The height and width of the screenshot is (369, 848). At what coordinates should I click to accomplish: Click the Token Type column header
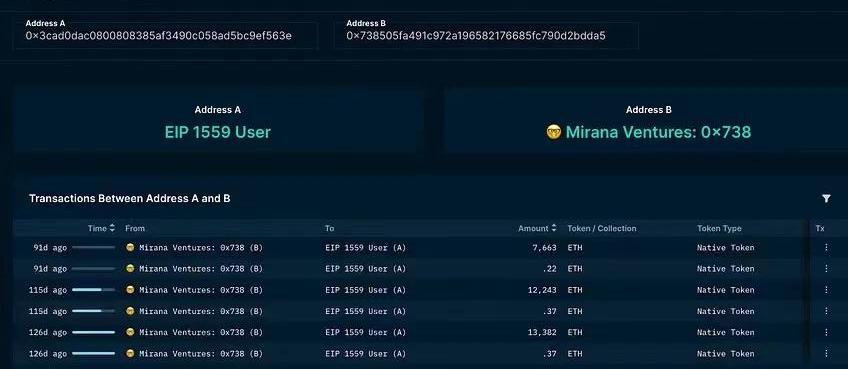pos(719,228)
